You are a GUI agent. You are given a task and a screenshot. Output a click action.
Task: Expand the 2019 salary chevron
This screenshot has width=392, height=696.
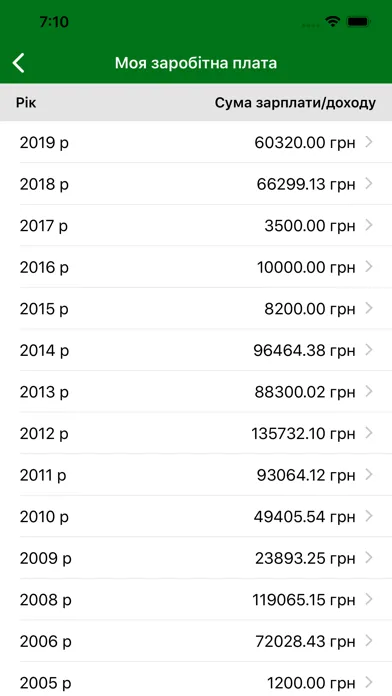click(x=369, y=142)
